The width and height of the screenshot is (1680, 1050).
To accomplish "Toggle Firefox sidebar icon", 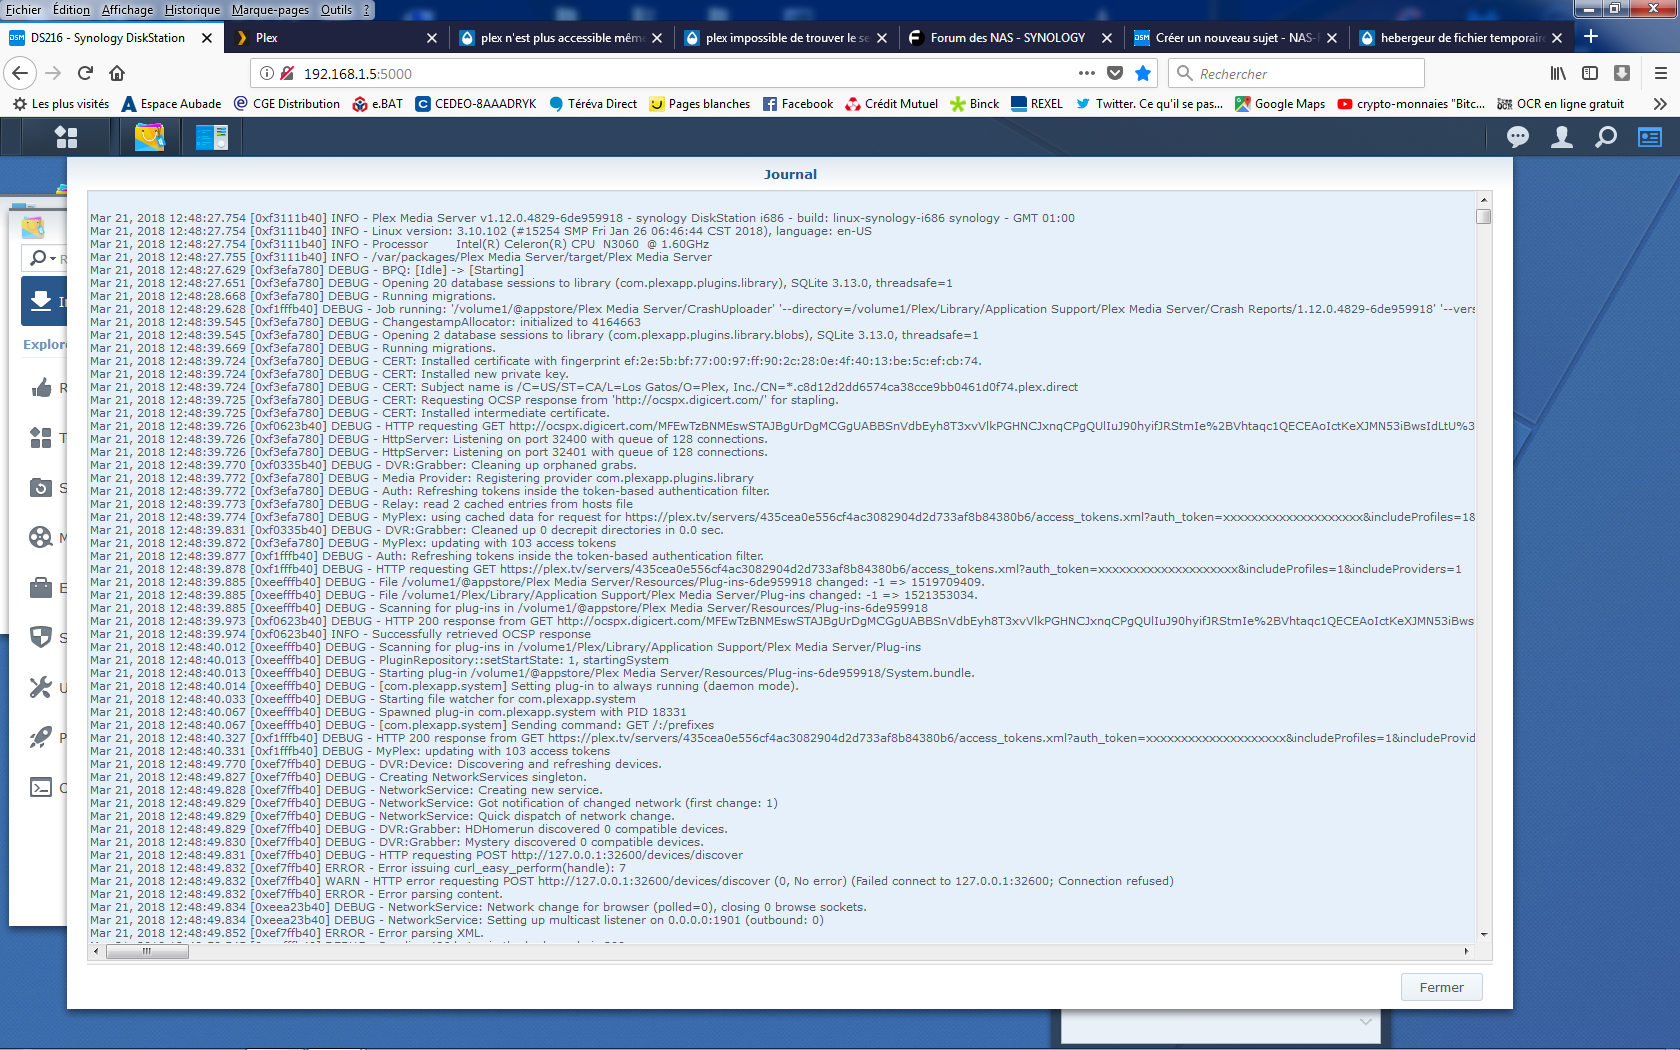I will (x=1590, y=73).
